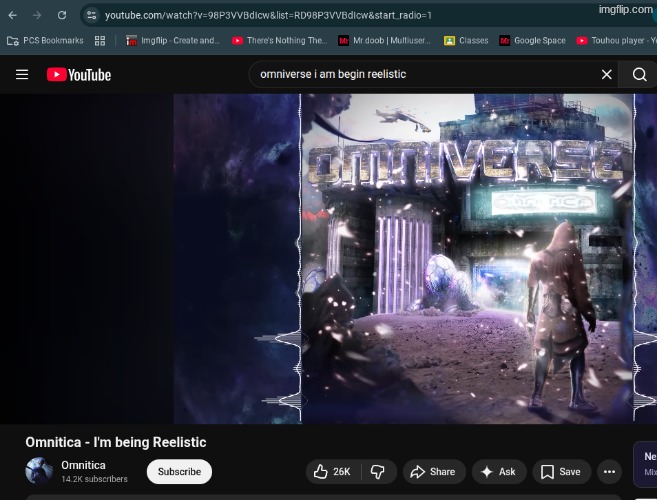Image resolution: width=657 pixels, height=500 pixels.
Task: Save video to a playlist
Action: click(x=561, y=472)
